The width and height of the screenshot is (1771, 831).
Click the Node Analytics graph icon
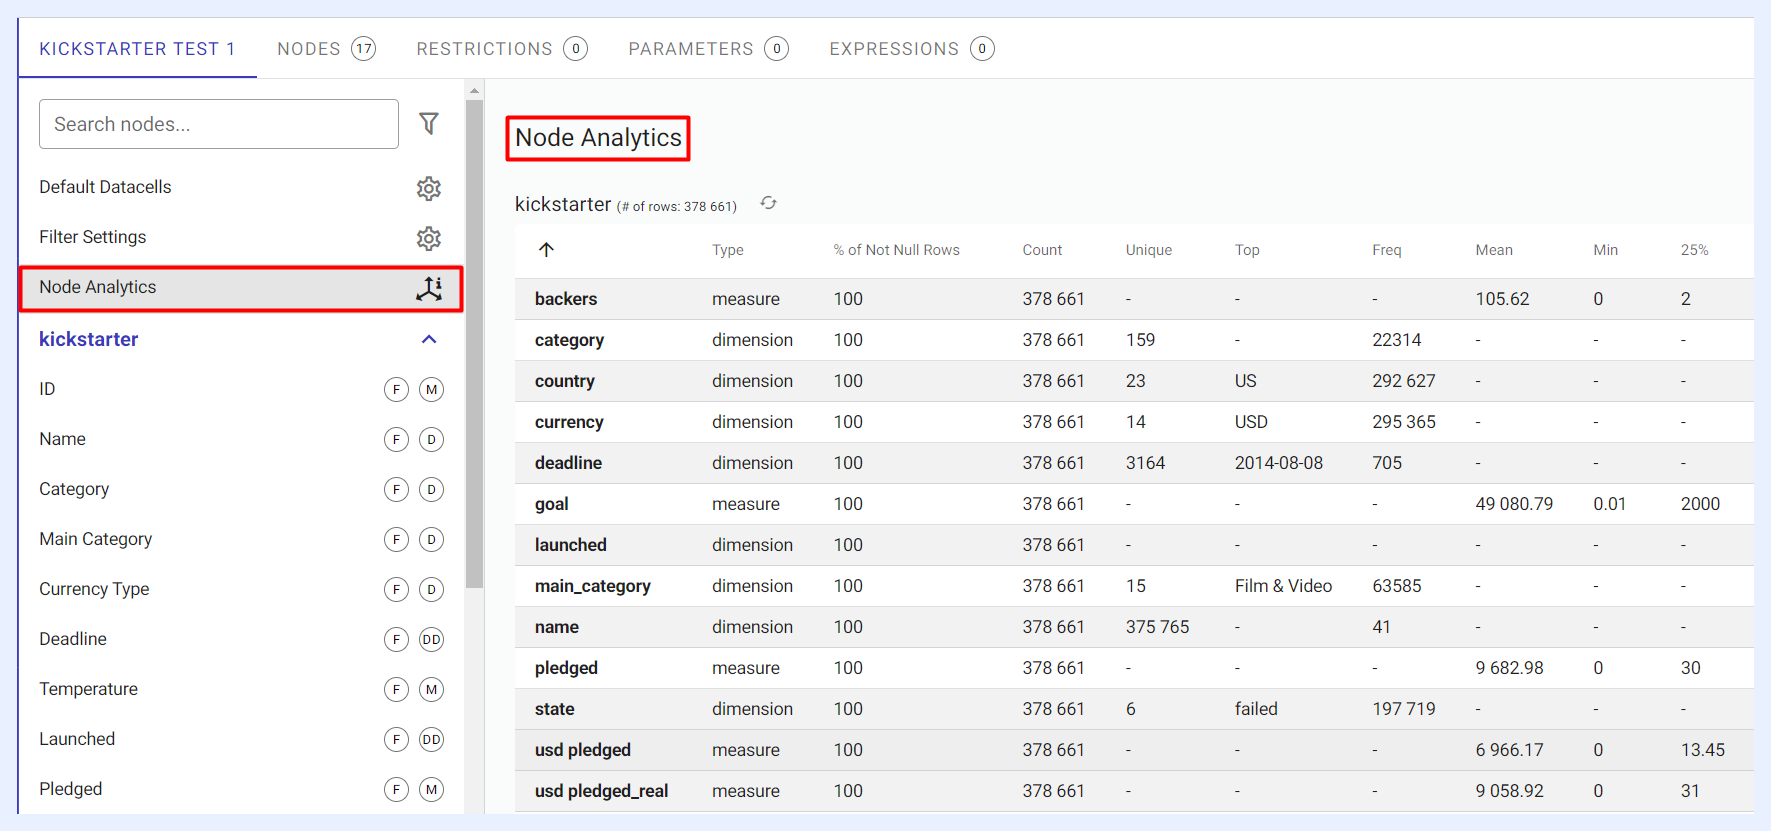[x=429, y=288]
